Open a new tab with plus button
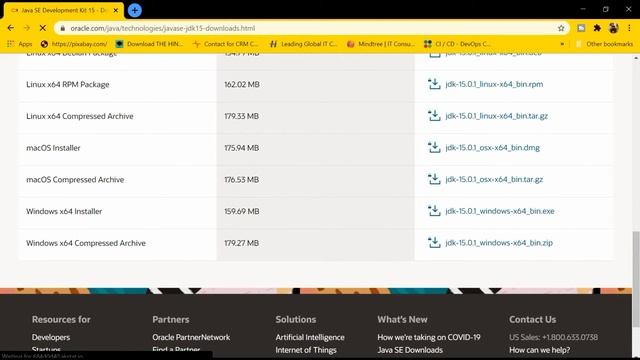Screen dimensions: 640x360 click(135, 10)
